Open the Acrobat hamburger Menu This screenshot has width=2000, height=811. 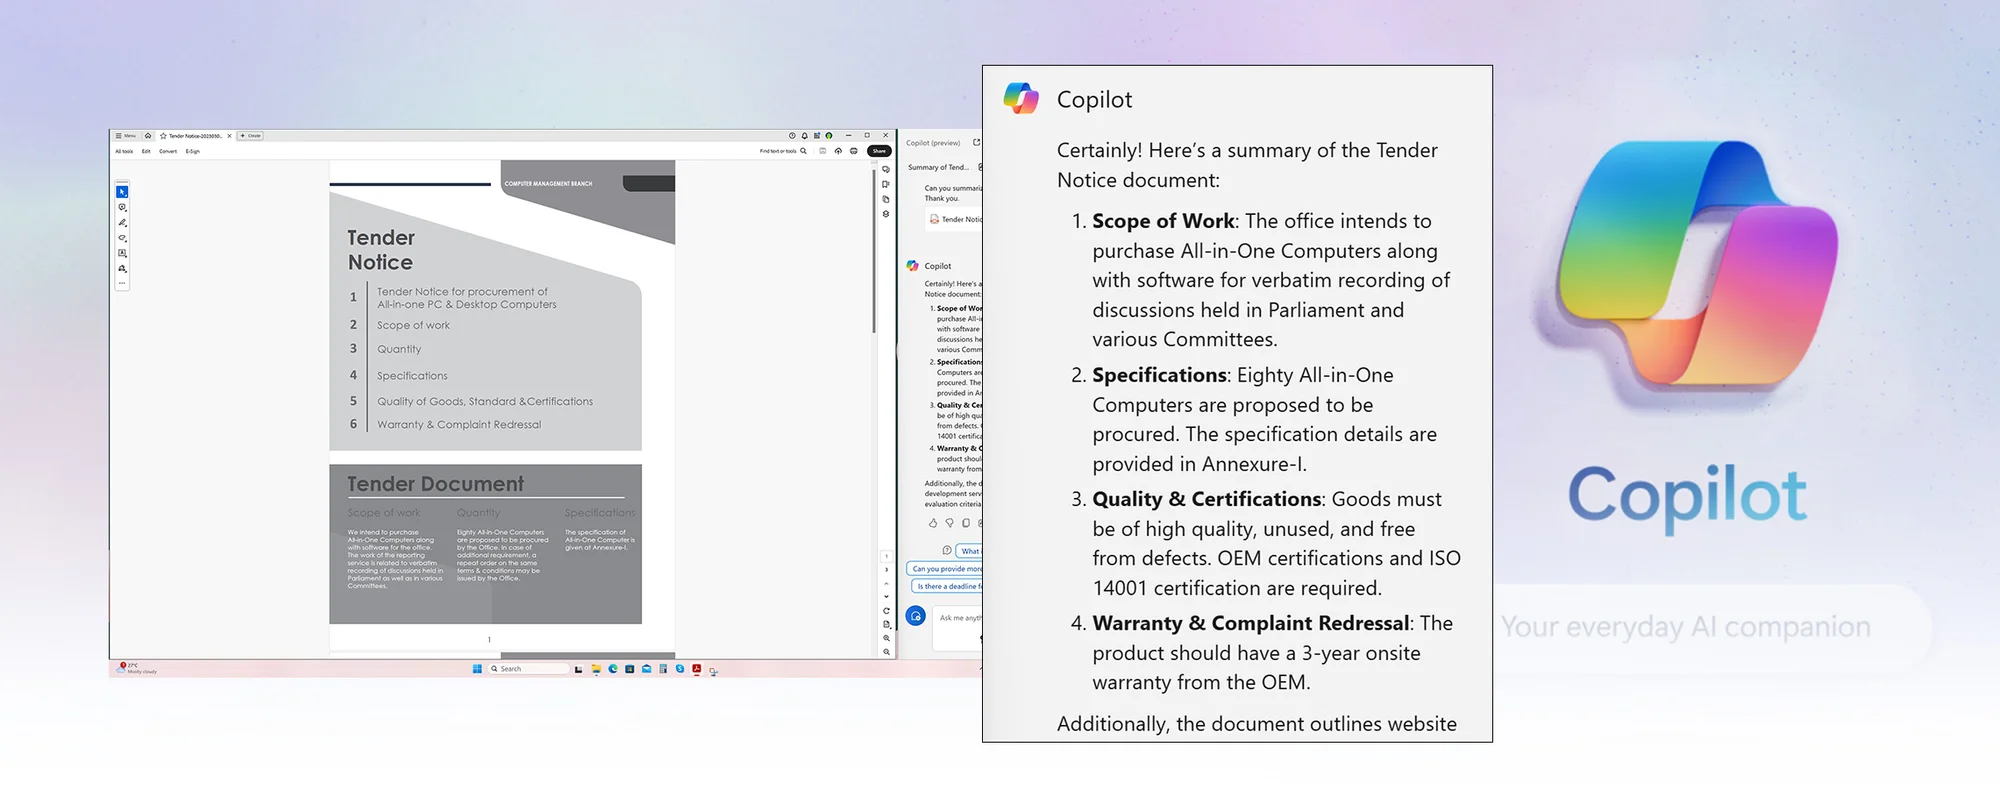pyautogui.click(x=126, y=136)
